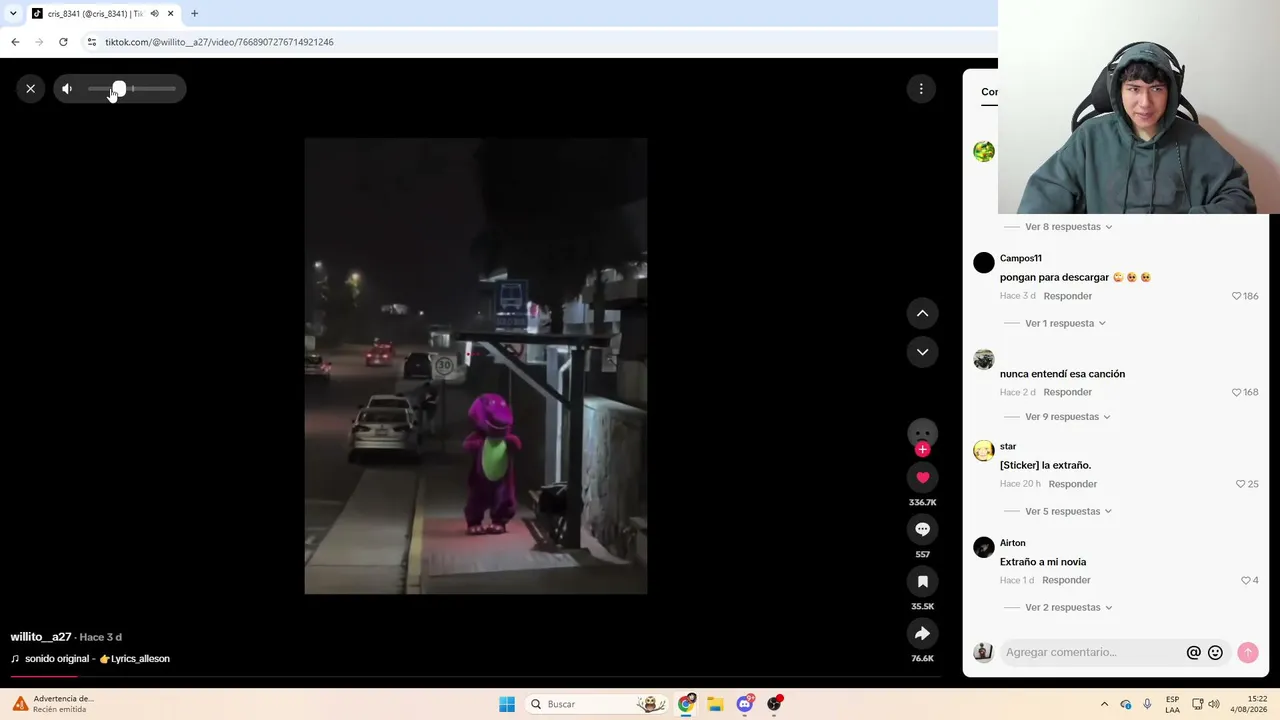Image resolution: width=1280 pixels, height=720 pixels.
Task: Expand "Ver 2 respuestas" under Airton's comment
Action: (x=1068, y=608)
